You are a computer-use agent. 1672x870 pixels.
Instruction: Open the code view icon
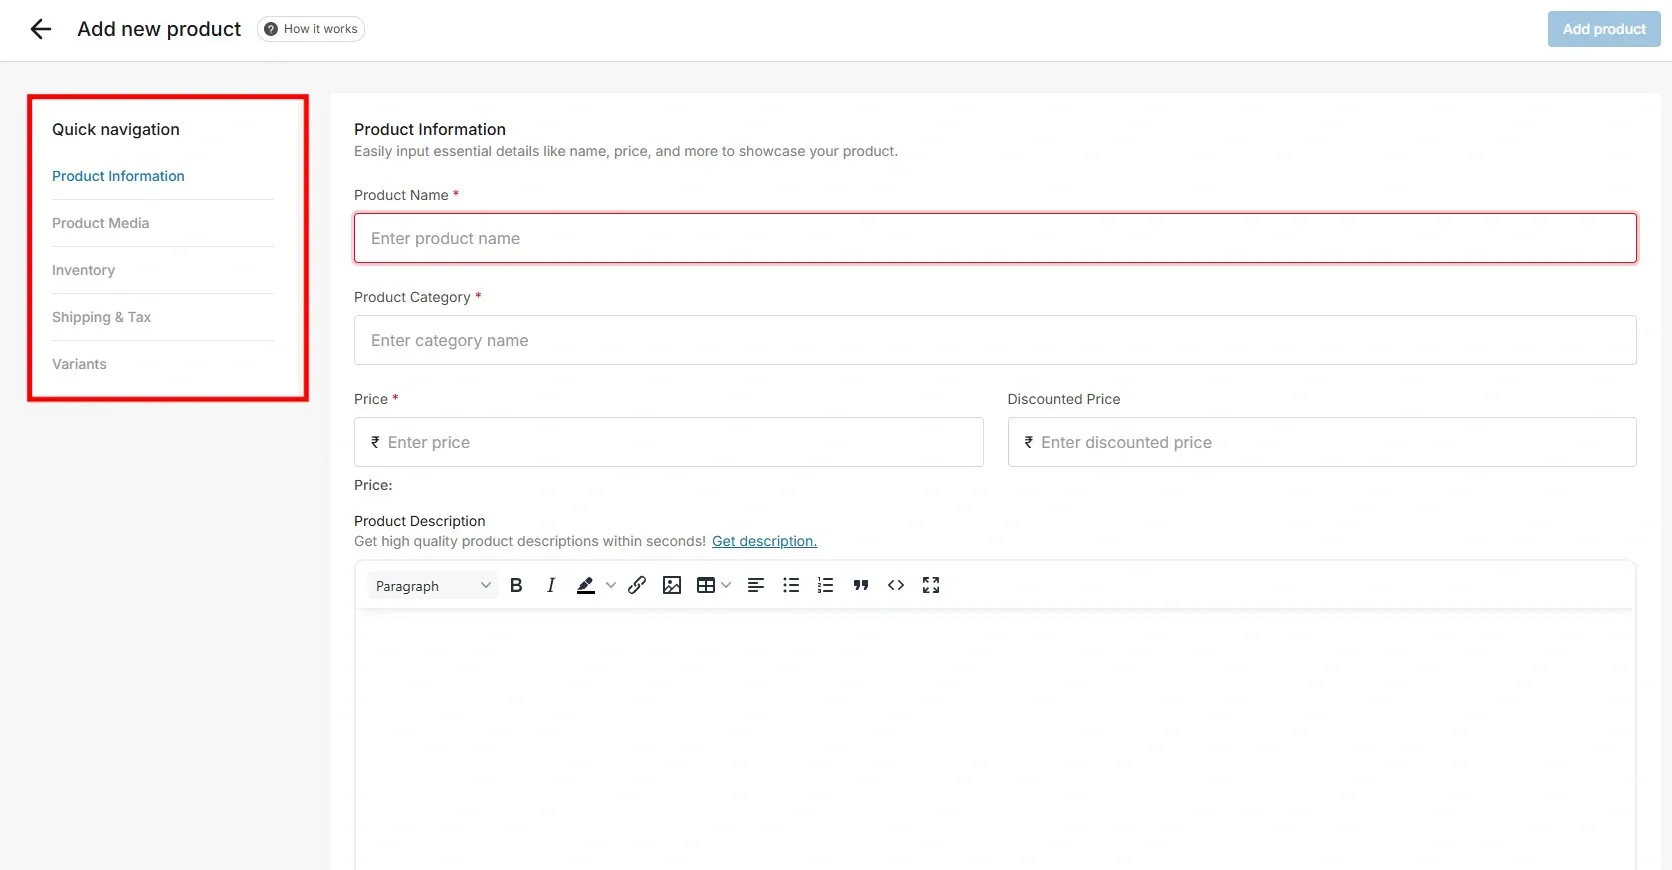[896, 586]
